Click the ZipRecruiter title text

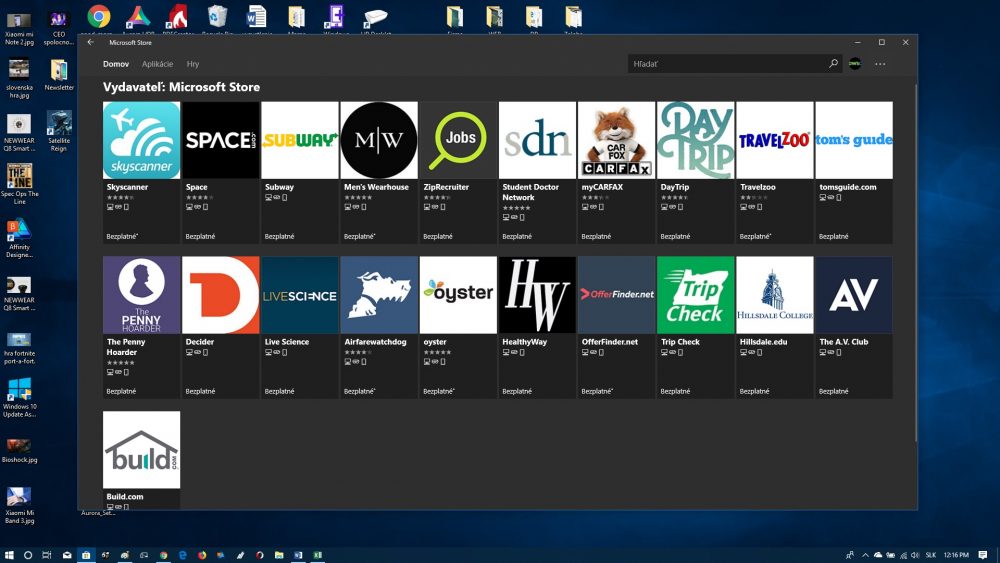point(446,187)
